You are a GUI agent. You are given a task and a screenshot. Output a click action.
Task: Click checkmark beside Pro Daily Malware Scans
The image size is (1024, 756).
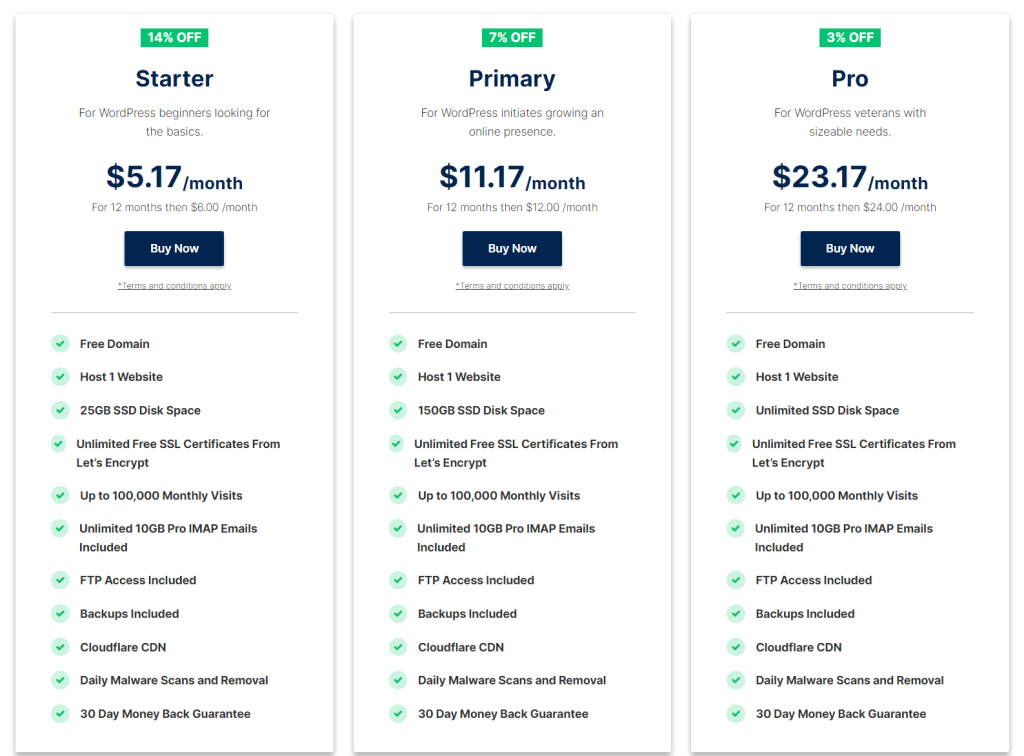click(x=736, y=680)
